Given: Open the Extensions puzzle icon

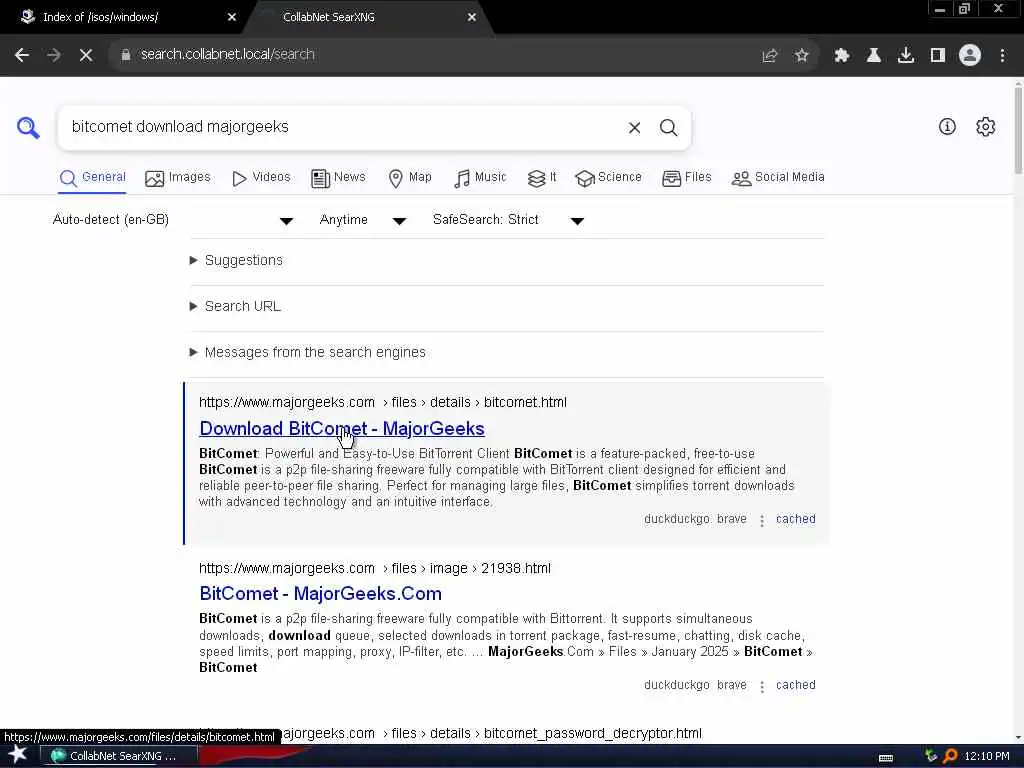Looking at the screenshot, I should (x=842, y=56).
